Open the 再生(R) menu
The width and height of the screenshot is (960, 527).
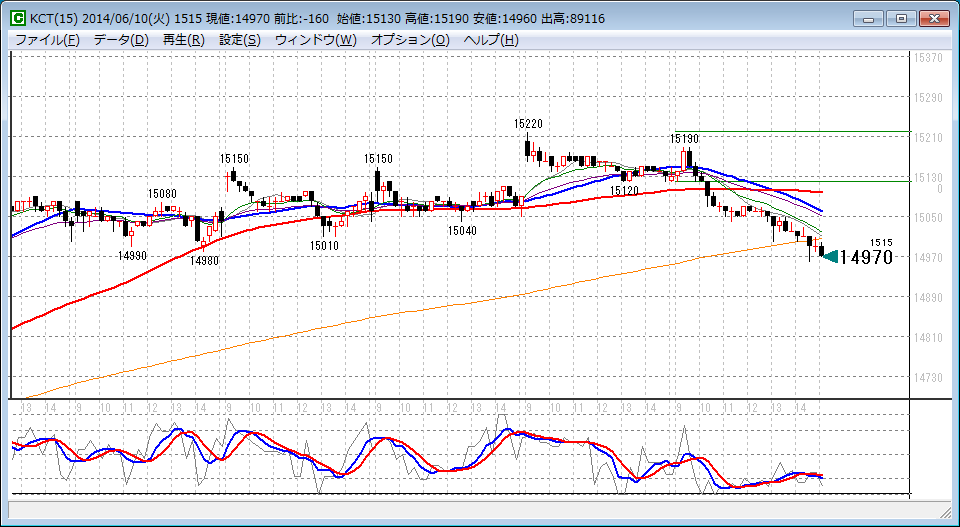(183, 40)
